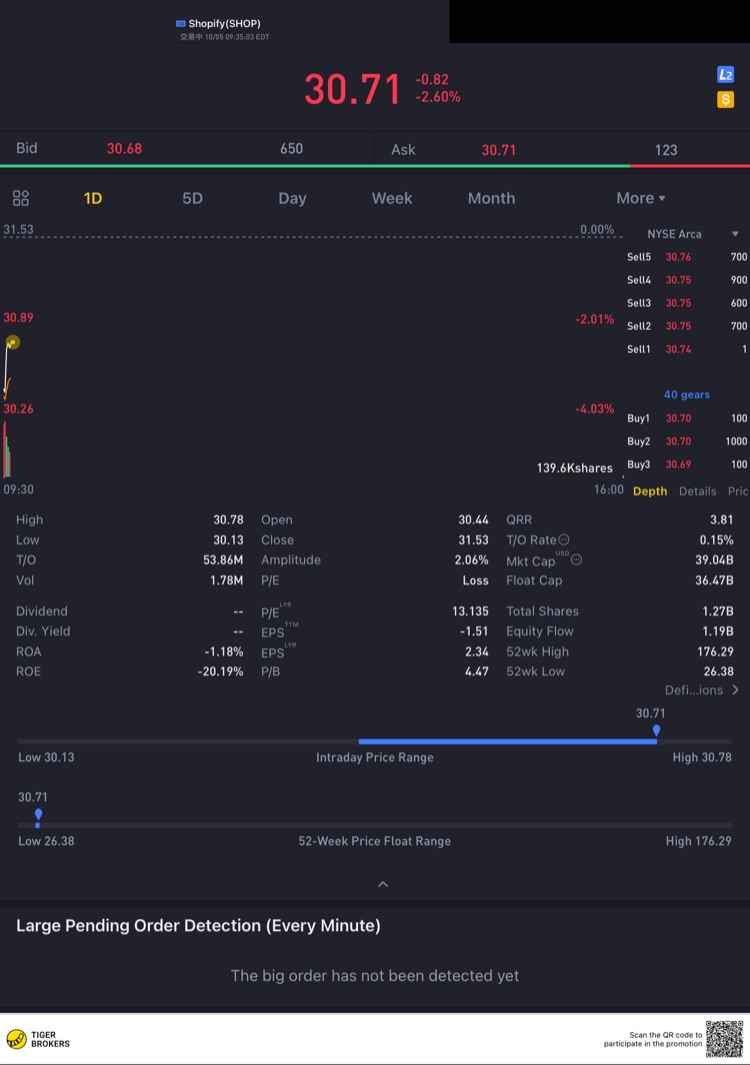Screen dimensions: 750x1065
Task: Click the -2.60% change value
Action: pyautogui.click(x=438, y=97)
